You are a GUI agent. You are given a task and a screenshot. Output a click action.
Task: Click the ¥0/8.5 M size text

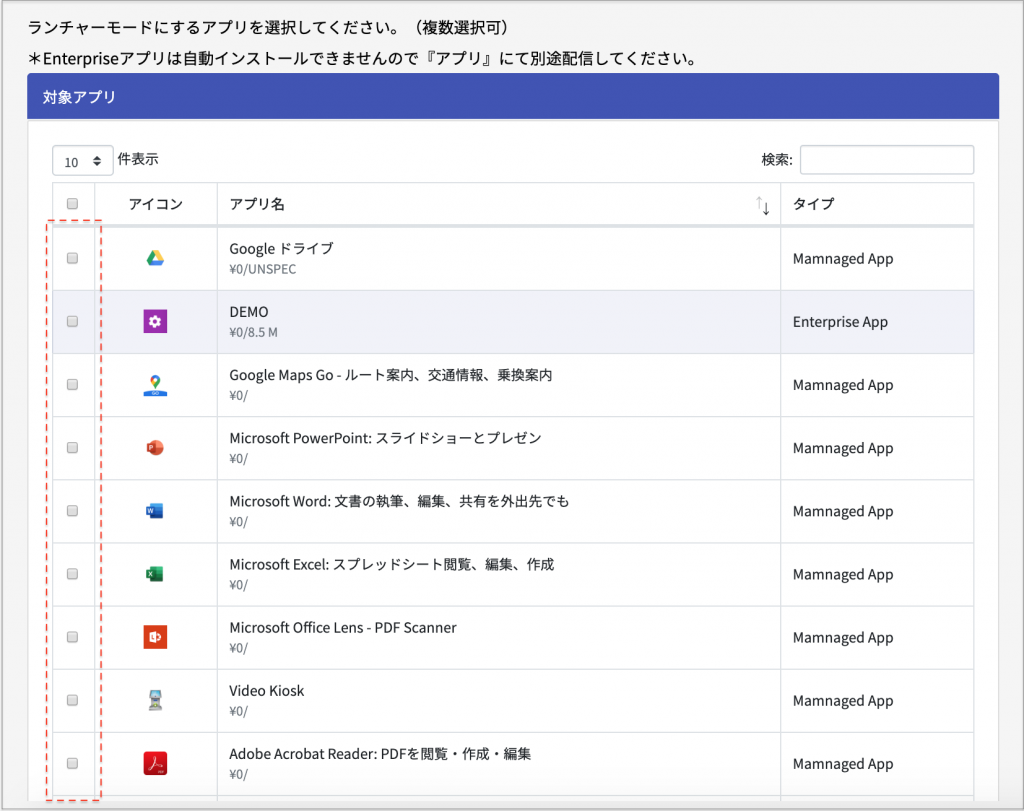[253, 332]
